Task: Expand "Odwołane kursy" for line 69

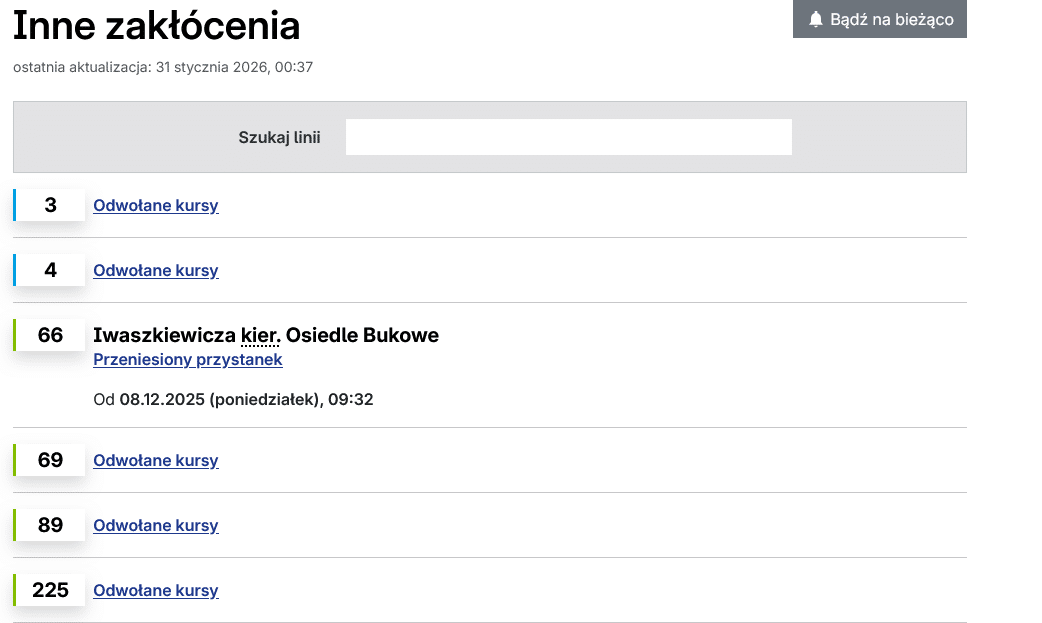Action: [x=156, y=461]
